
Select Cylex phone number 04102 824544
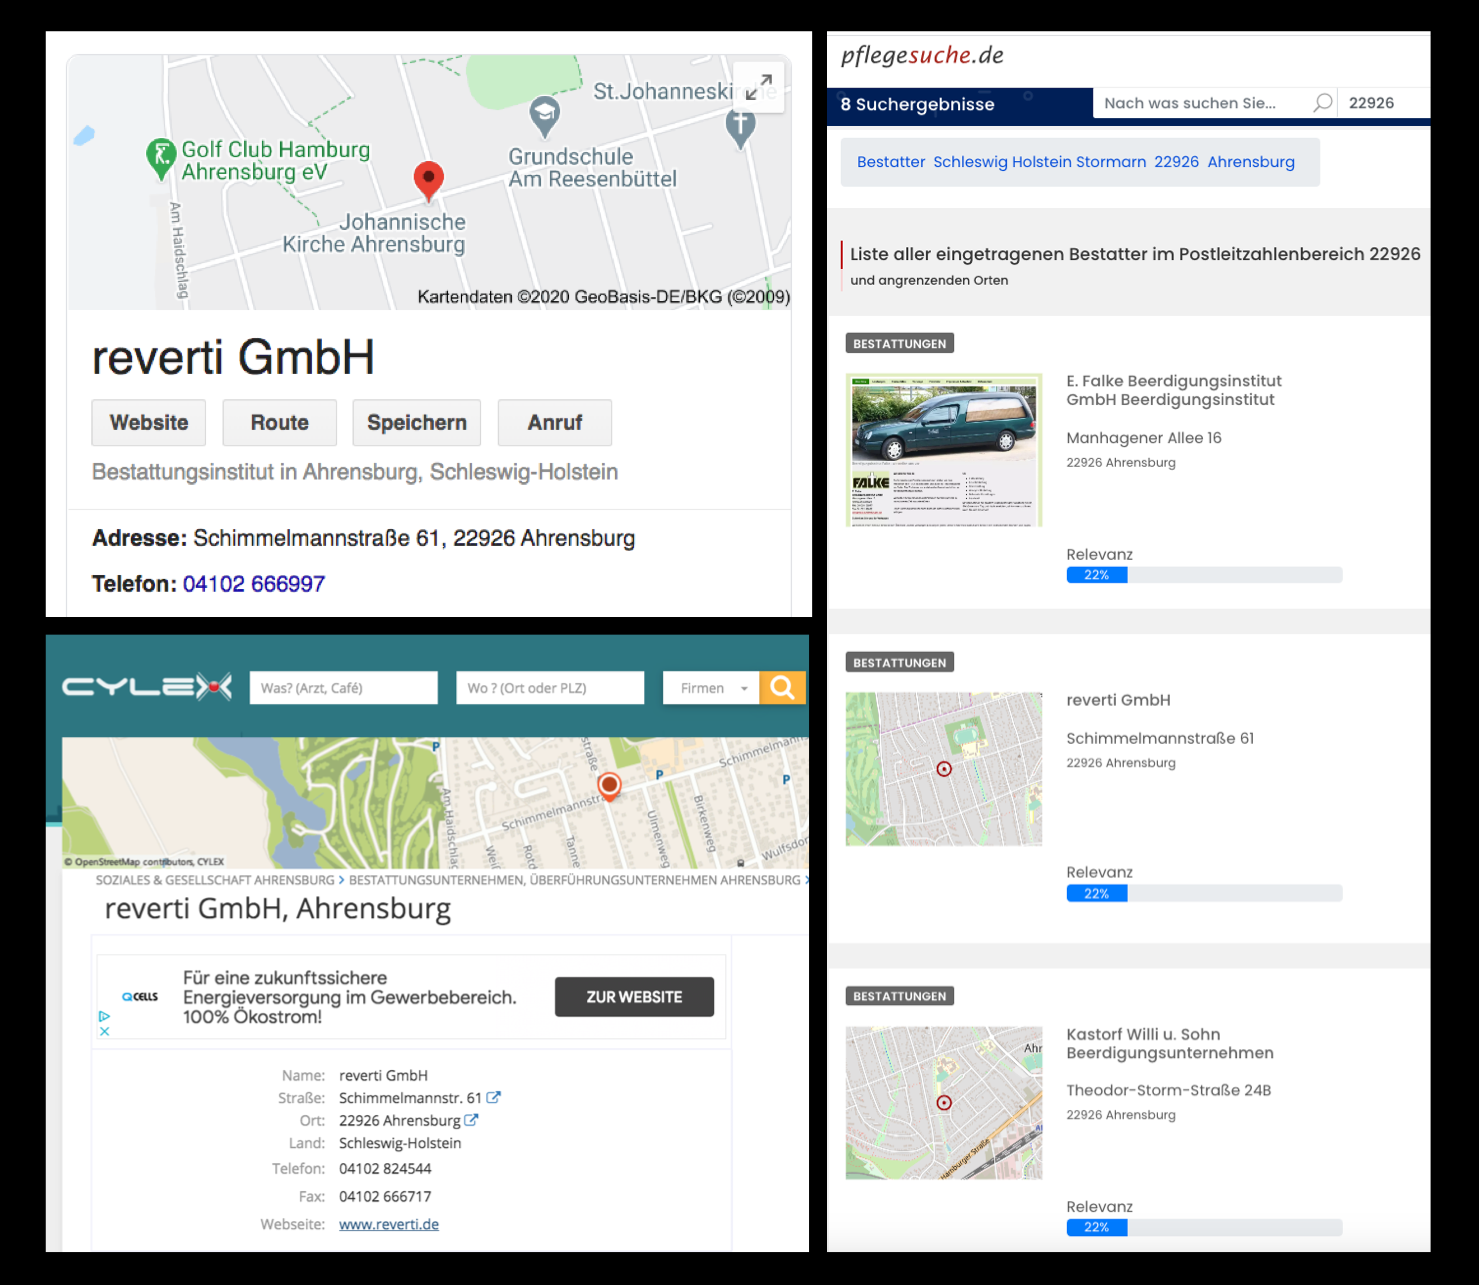coord(385,1168)
